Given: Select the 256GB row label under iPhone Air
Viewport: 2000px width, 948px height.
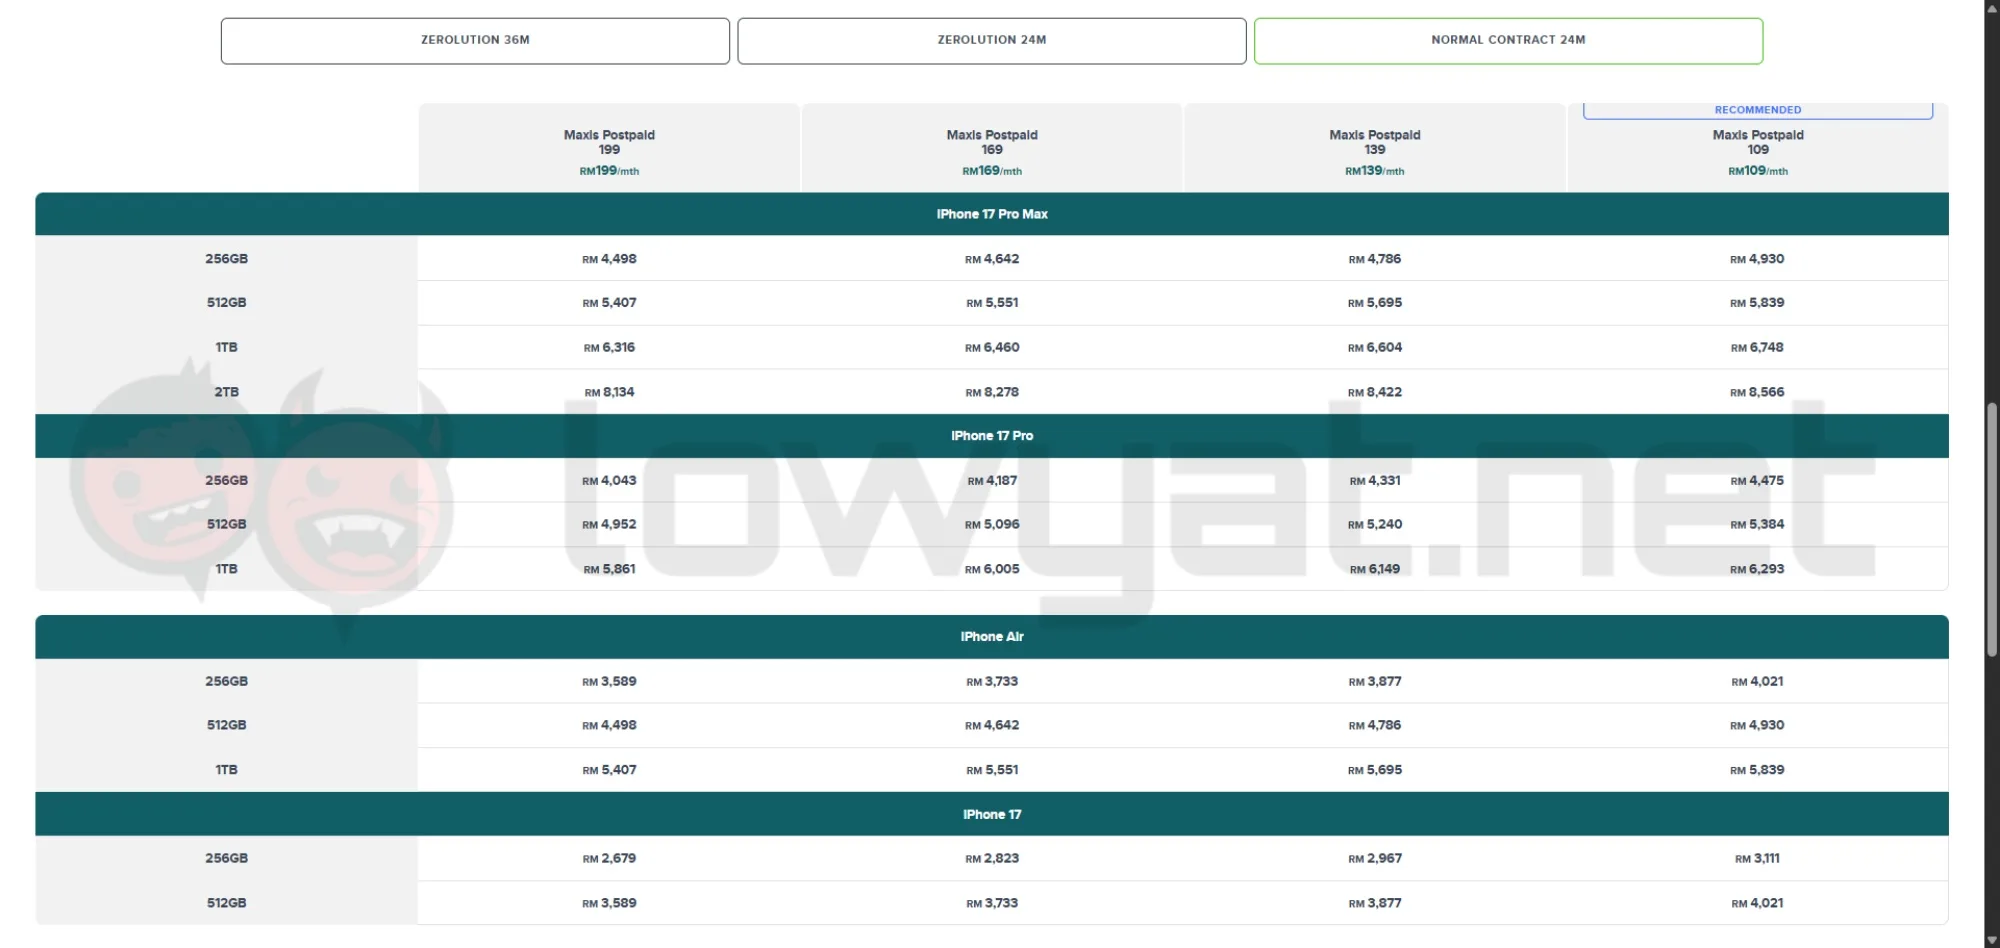Looking at the screenshot, I should coord(227,682).
